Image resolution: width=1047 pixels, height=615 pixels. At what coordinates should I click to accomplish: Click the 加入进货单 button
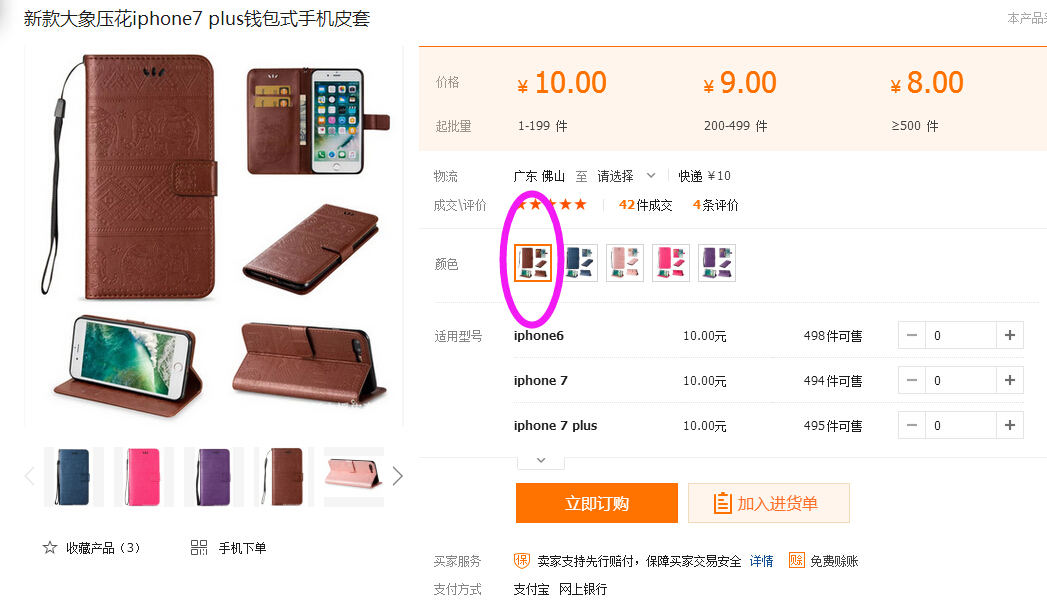pos(769,503)
